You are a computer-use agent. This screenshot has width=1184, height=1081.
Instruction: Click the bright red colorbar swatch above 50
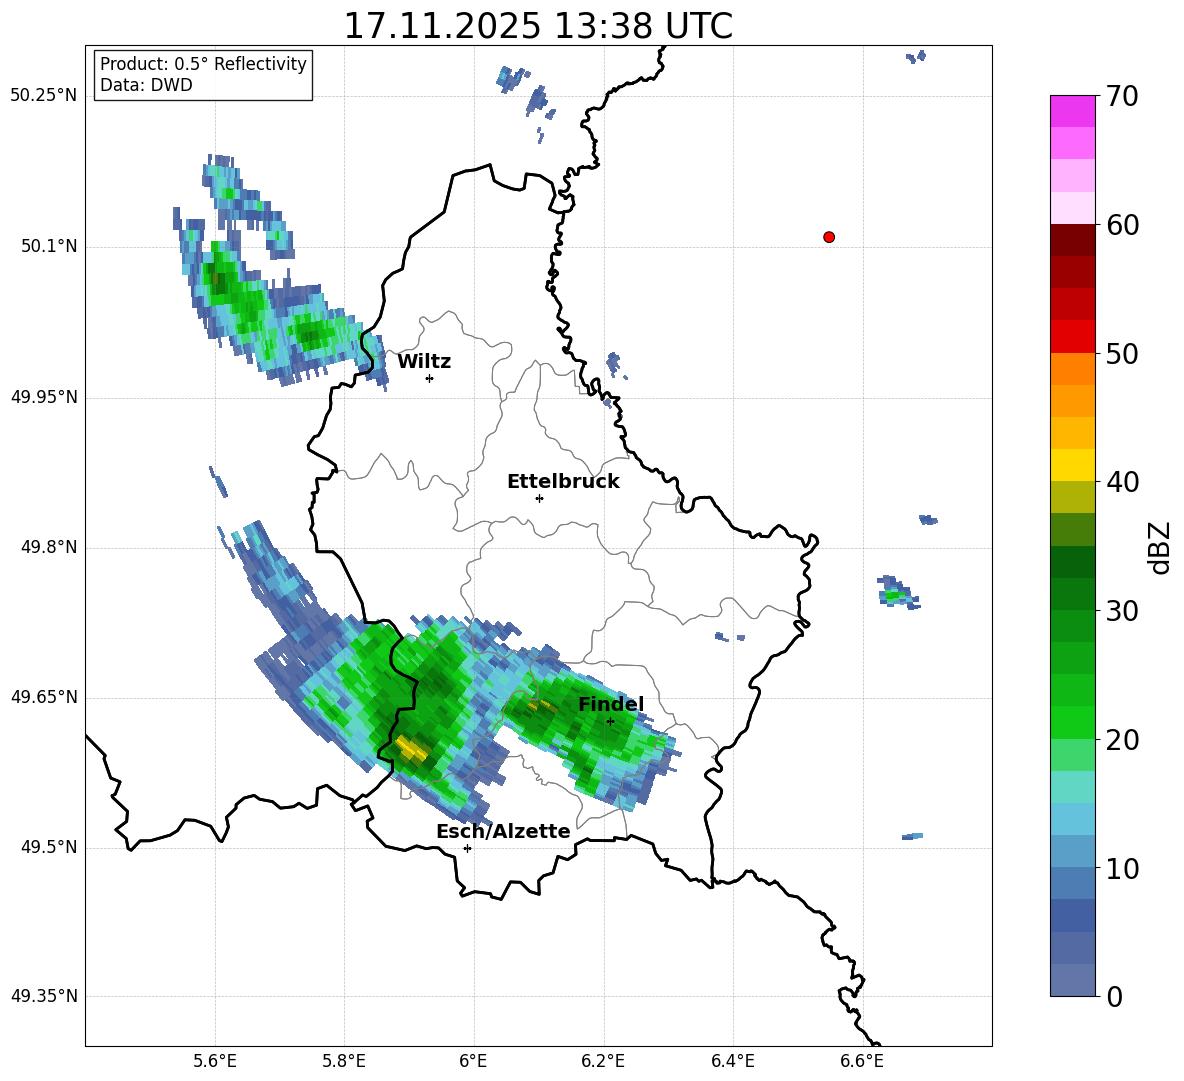(1072, 337)
